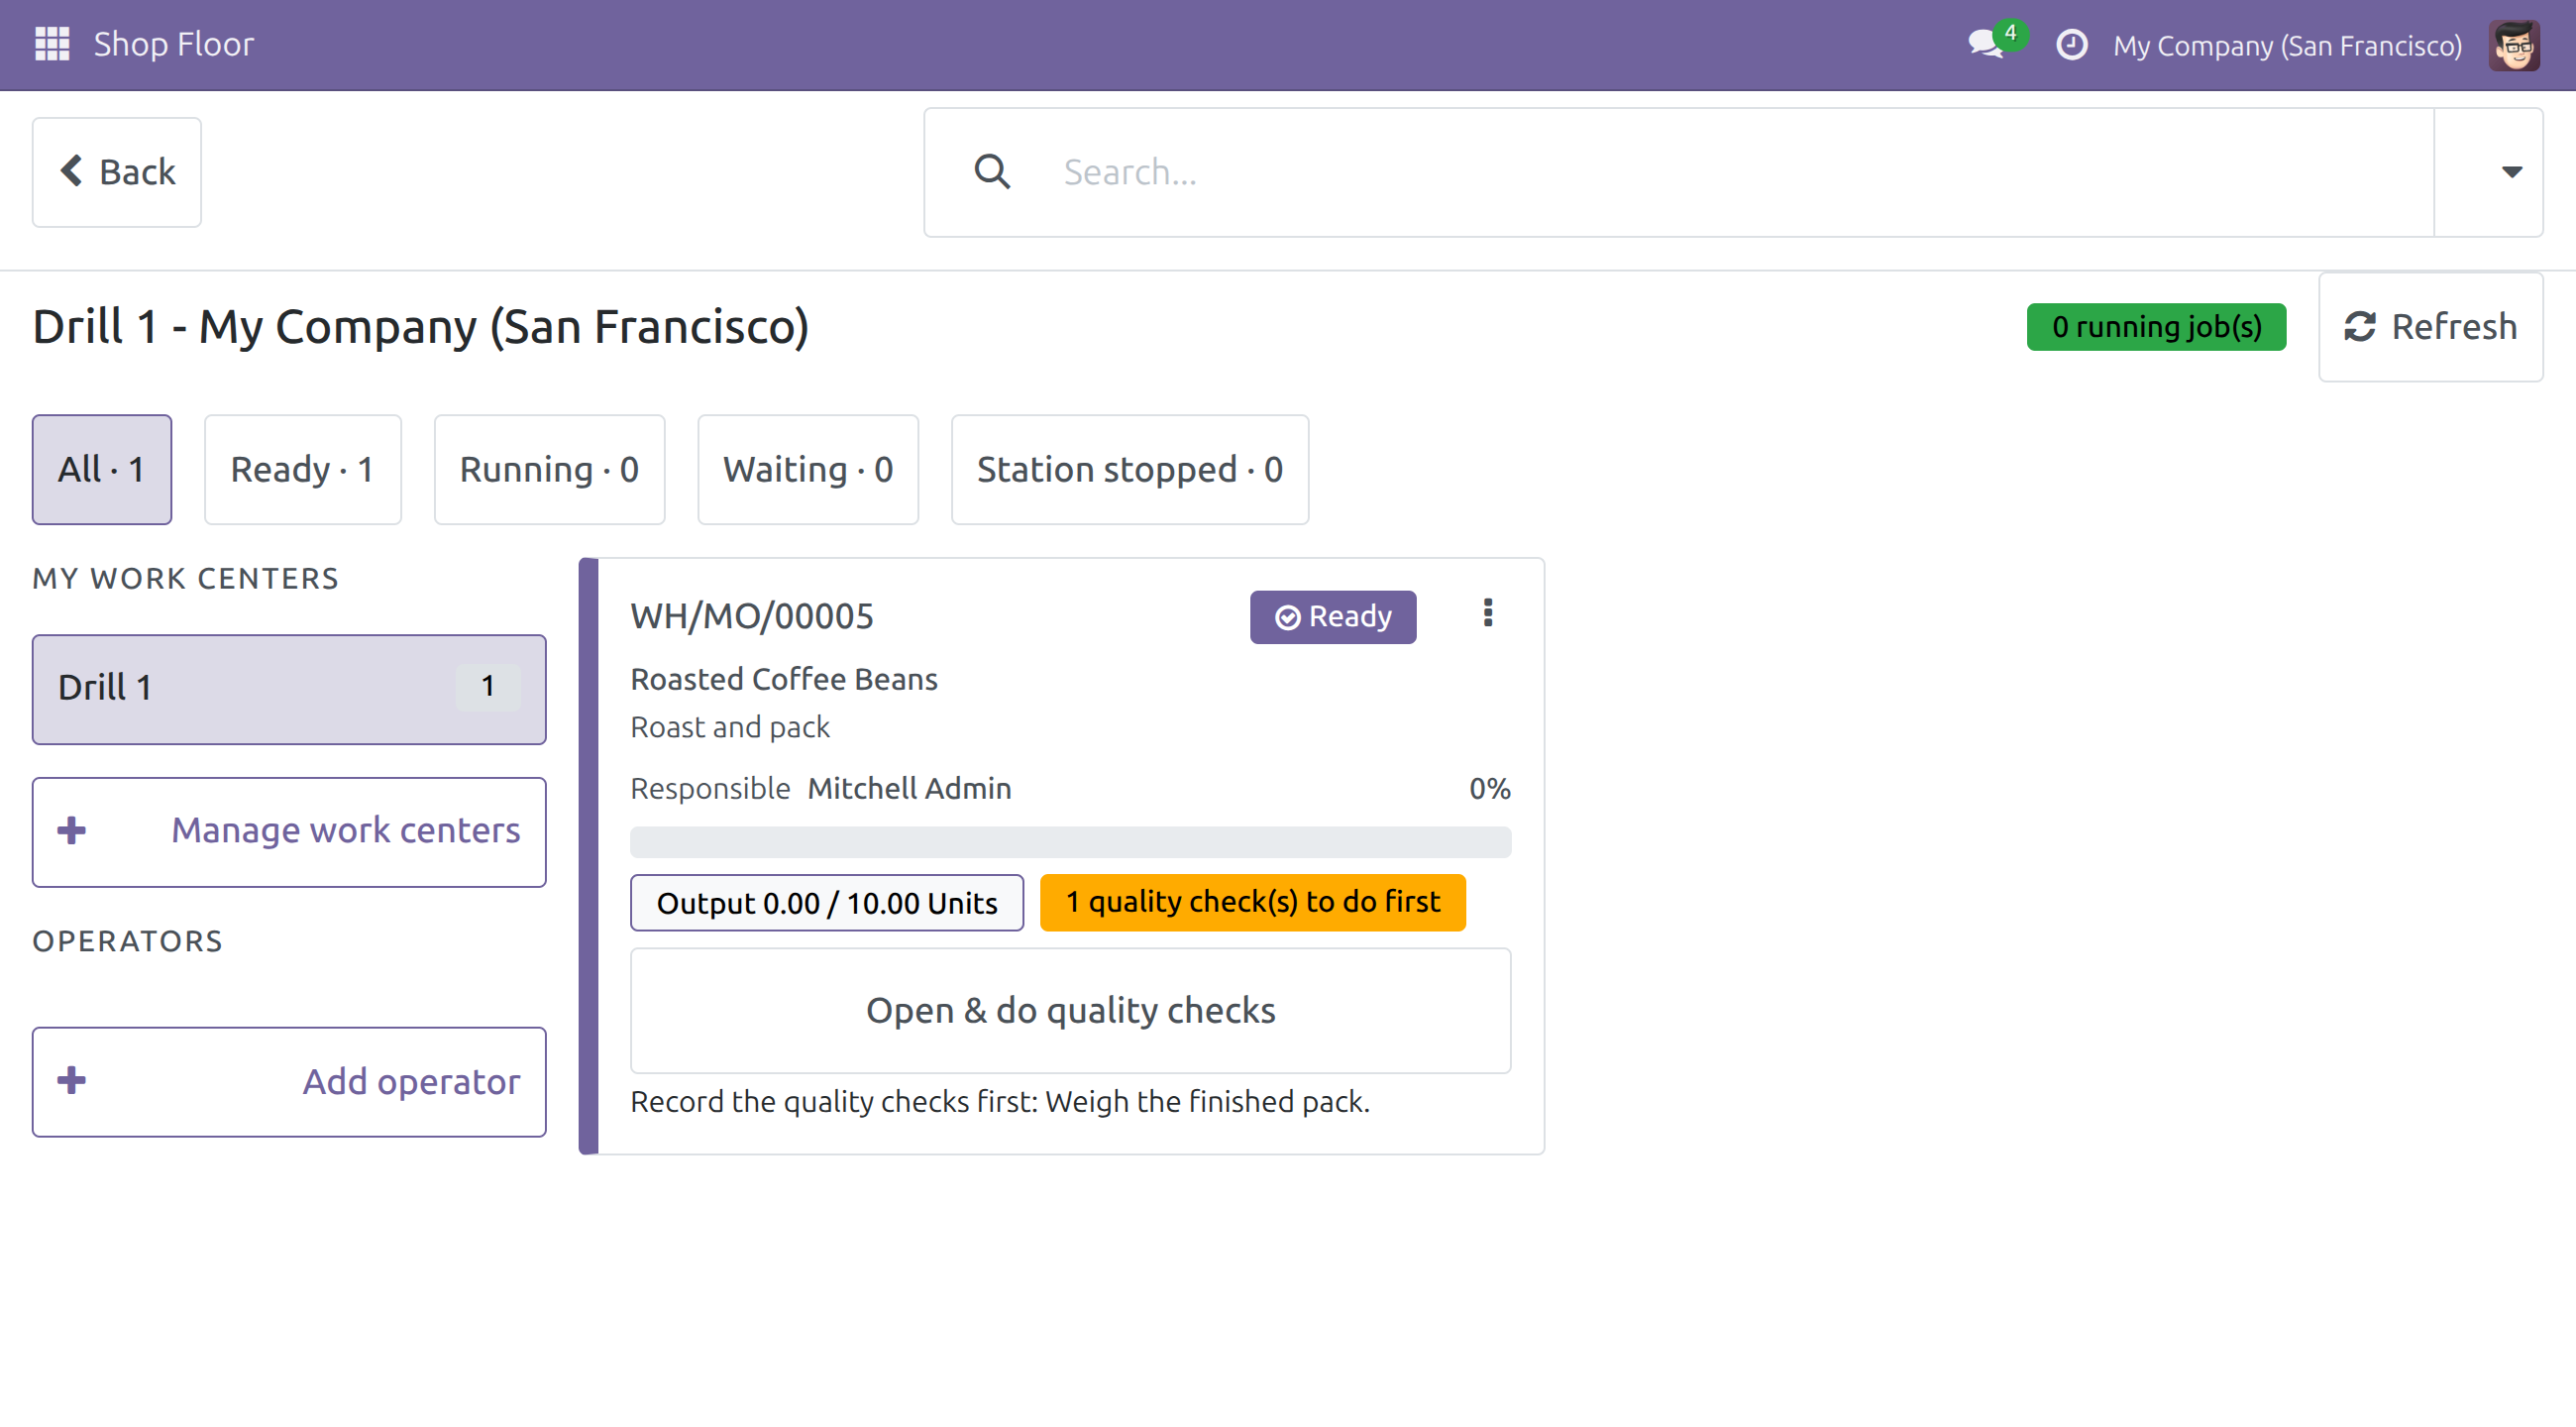Click the plus icon beside Manage work centers
Screen dimensions: 2576x1427
pos(71,830)
